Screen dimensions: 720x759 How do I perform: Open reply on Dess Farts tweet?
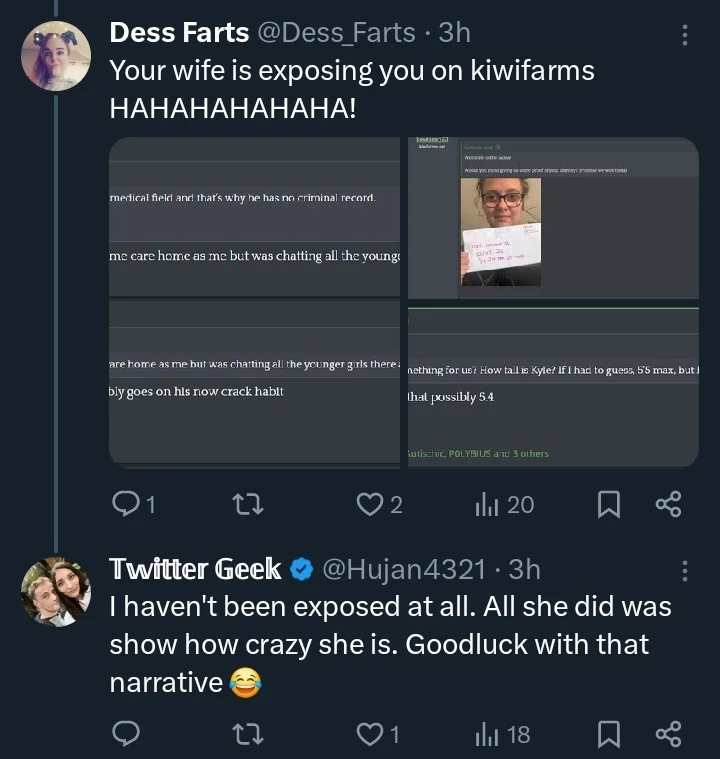tap(134, 504)
